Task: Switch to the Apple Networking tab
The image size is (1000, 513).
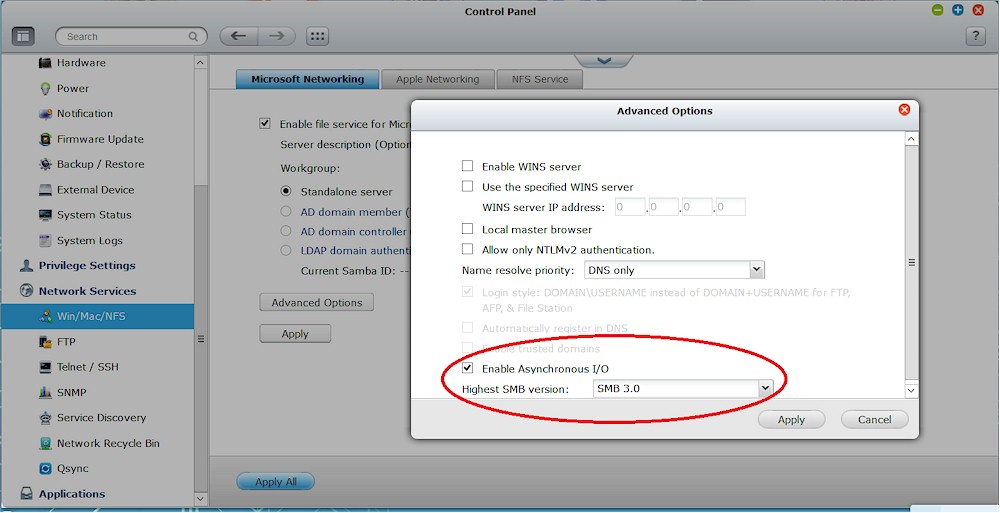Action: [437, 79]
